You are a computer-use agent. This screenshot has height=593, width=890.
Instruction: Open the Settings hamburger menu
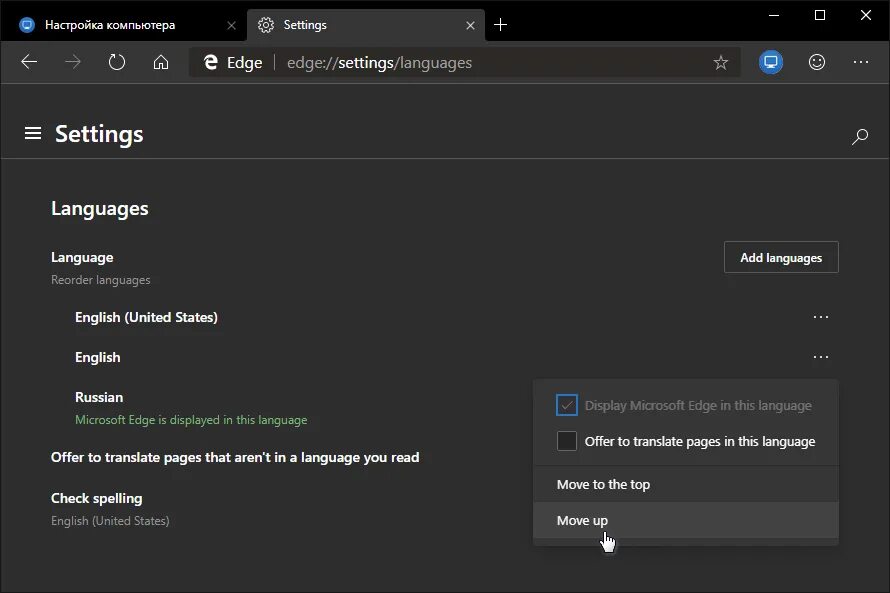click(x=33, y=133)
